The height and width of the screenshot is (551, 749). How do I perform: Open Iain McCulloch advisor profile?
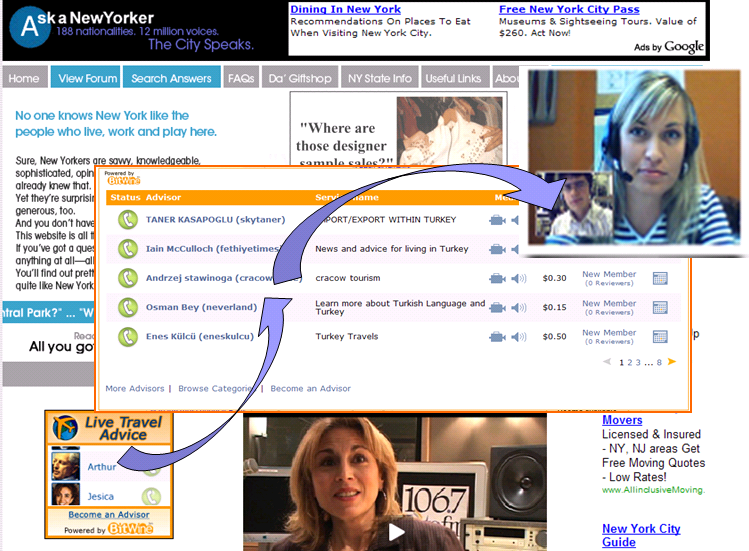coord(212,248)
